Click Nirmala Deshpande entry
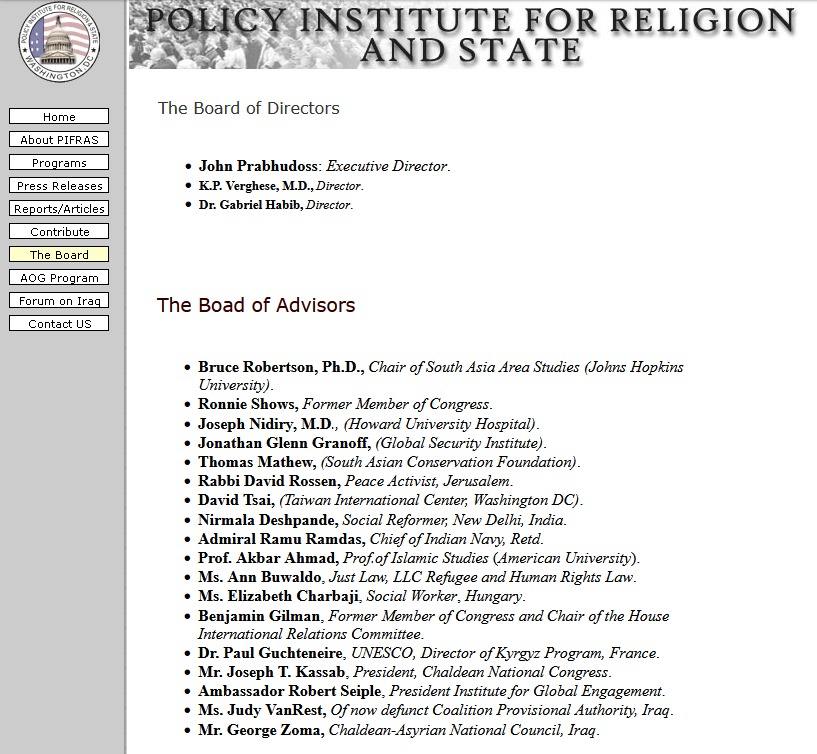Screen dimensions: 817x754 pos(382,520)
